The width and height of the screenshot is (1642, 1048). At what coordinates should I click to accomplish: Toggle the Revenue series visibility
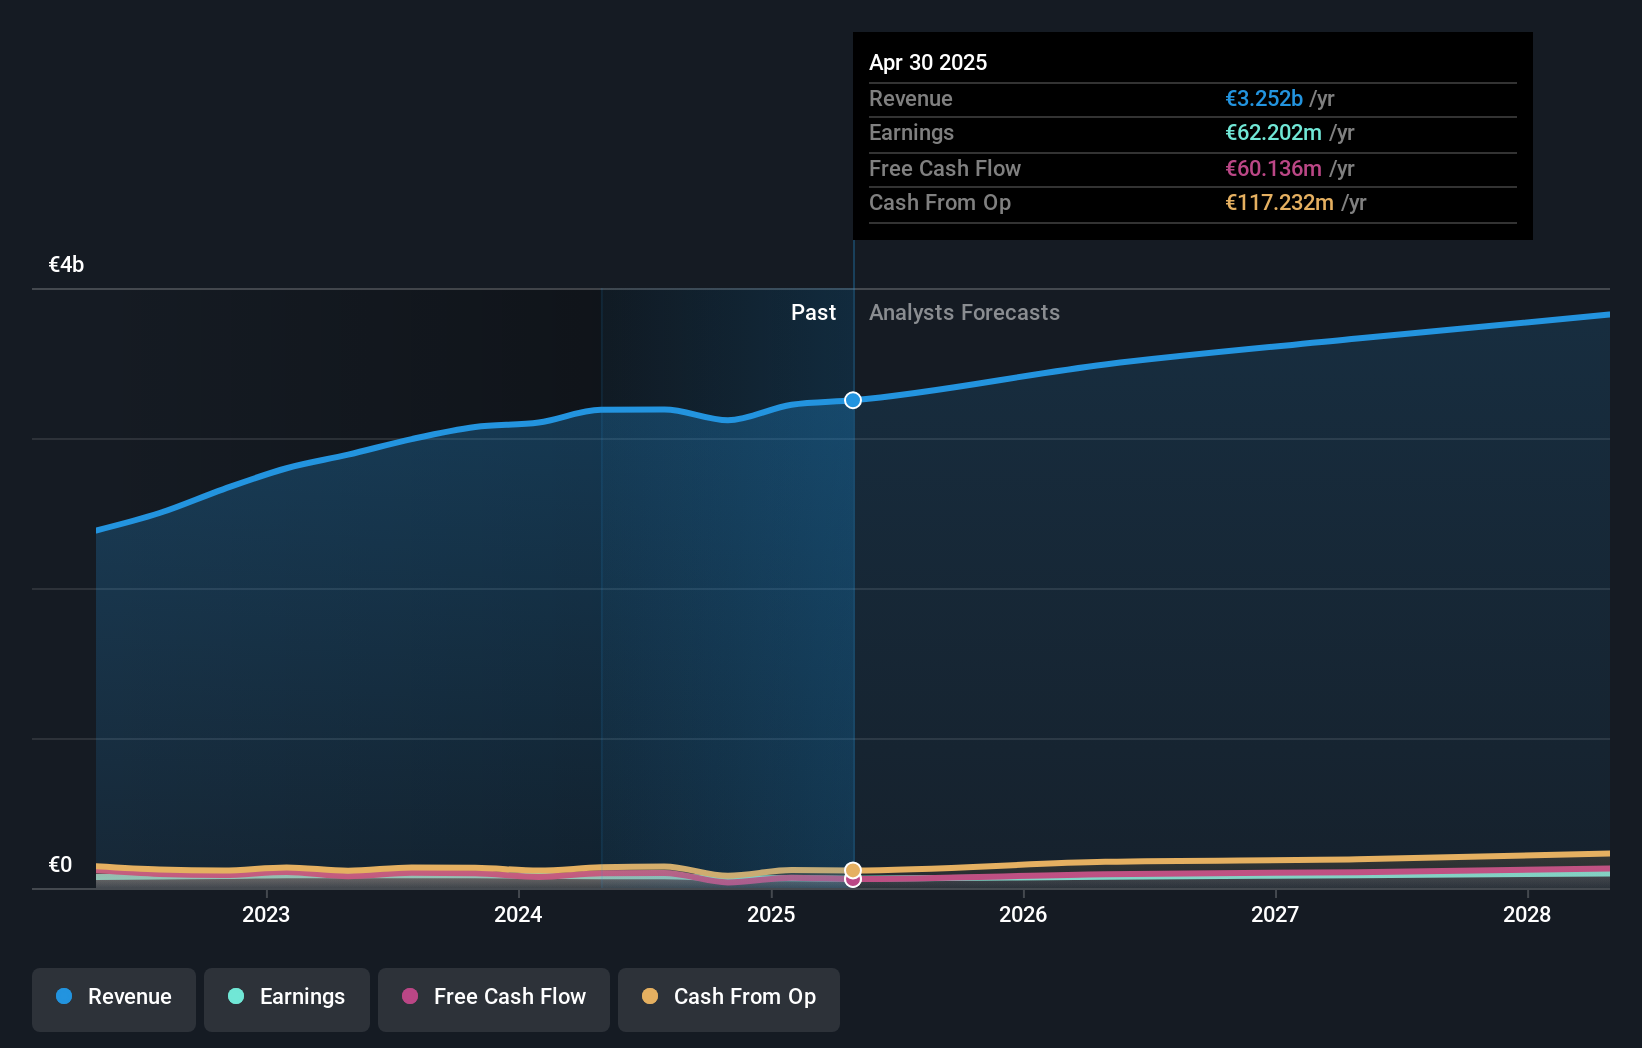[x=113, y=997]
